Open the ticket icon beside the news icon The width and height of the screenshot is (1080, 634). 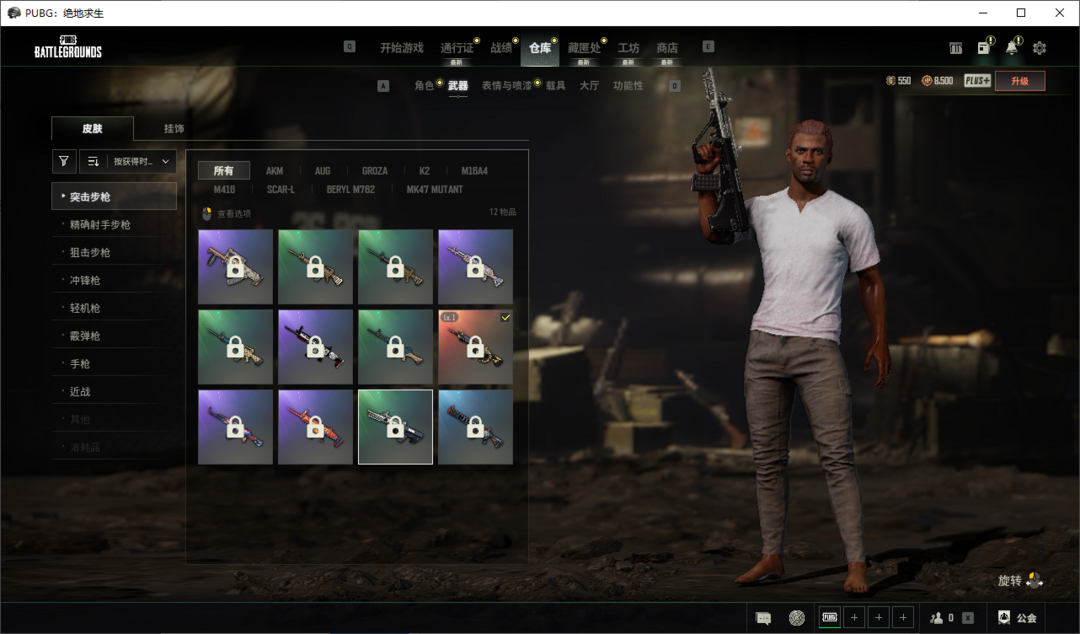[x=955, y=48]
